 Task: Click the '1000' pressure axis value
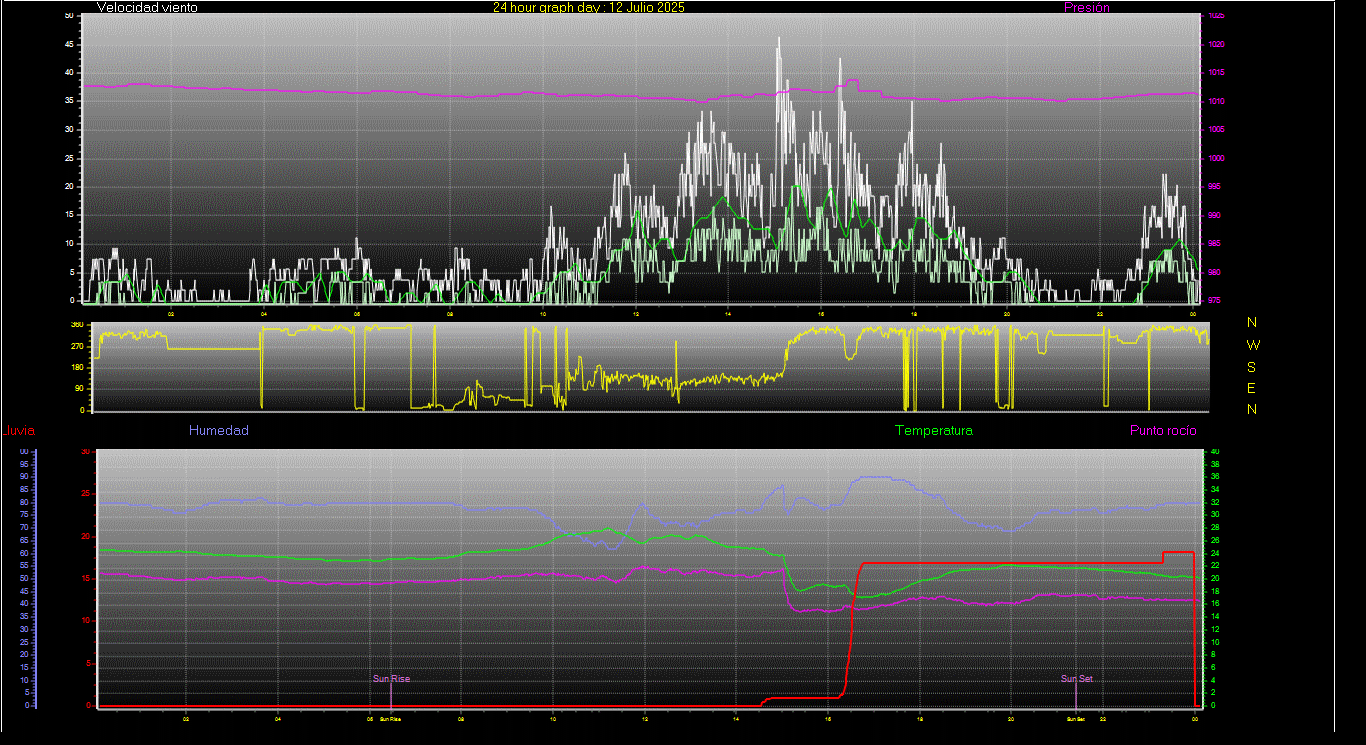(x=1216, y=159)
